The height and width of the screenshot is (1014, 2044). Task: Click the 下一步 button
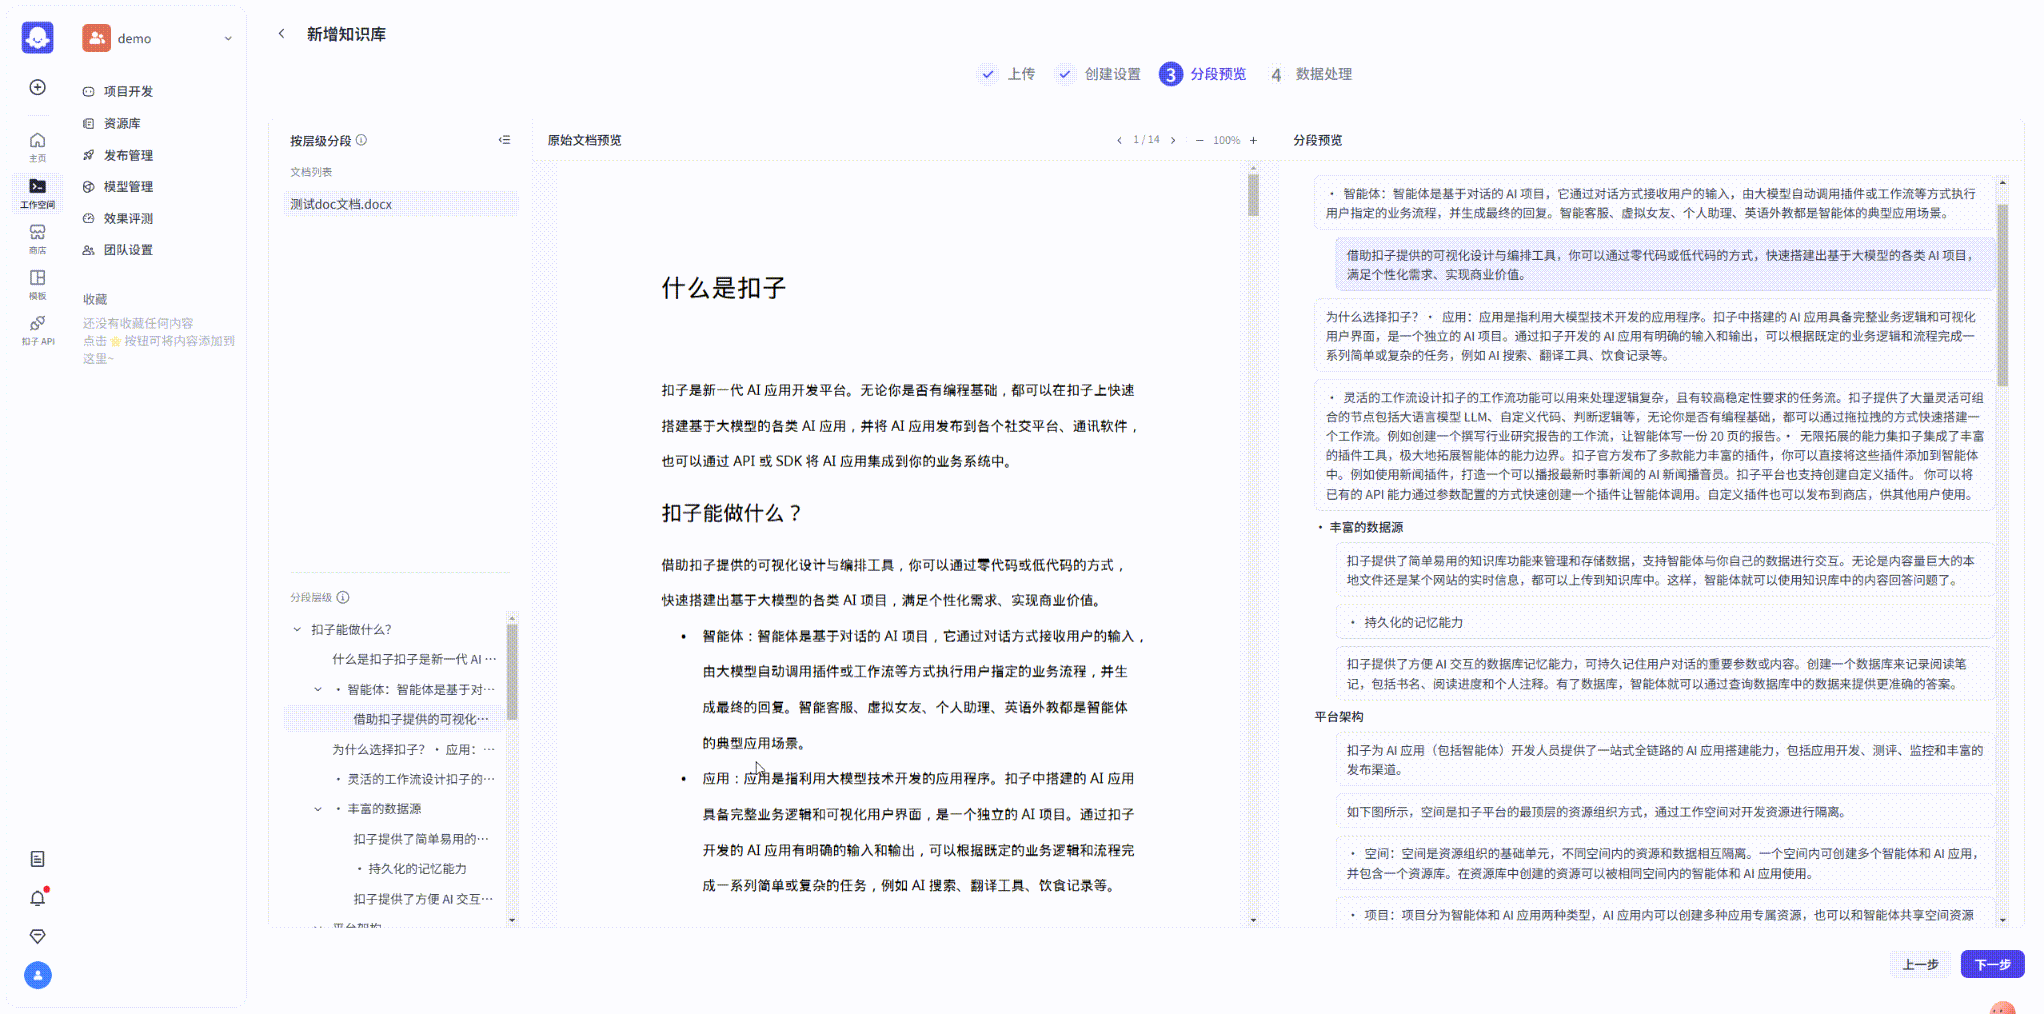1991,964
